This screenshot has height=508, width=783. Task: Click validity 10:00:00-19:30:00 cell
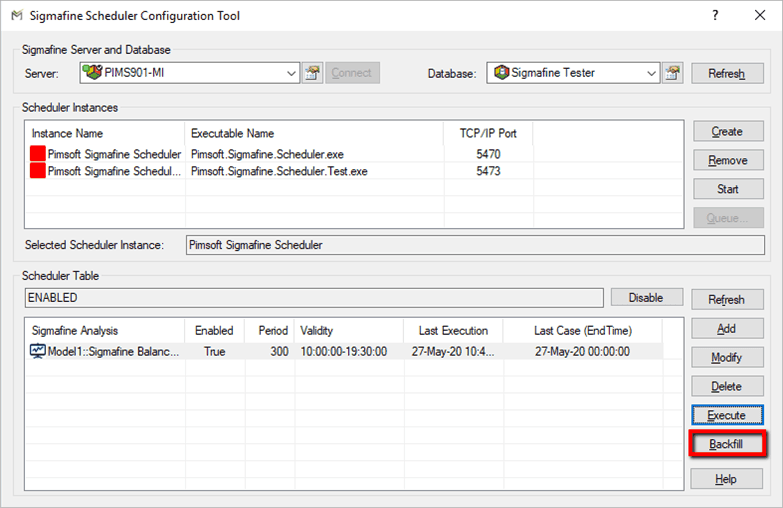tap(344, 352)
